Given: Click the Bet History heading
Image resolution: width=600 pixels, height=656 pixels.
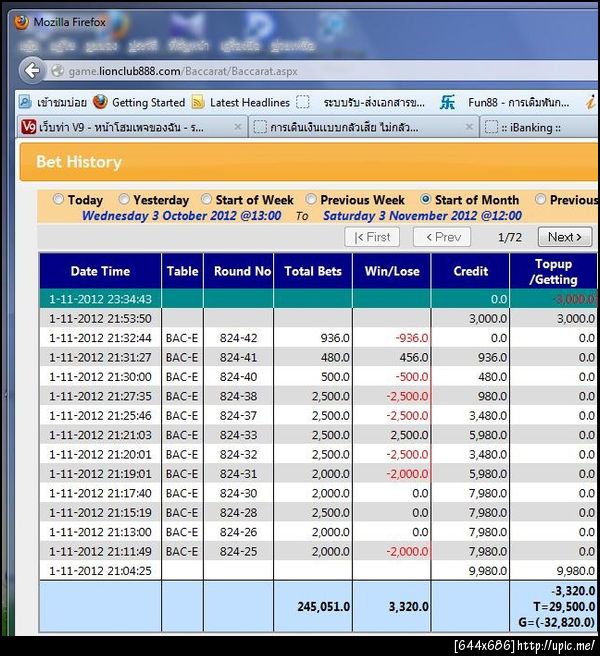Looking at the screenshot, I should click(x=79, y=162).
